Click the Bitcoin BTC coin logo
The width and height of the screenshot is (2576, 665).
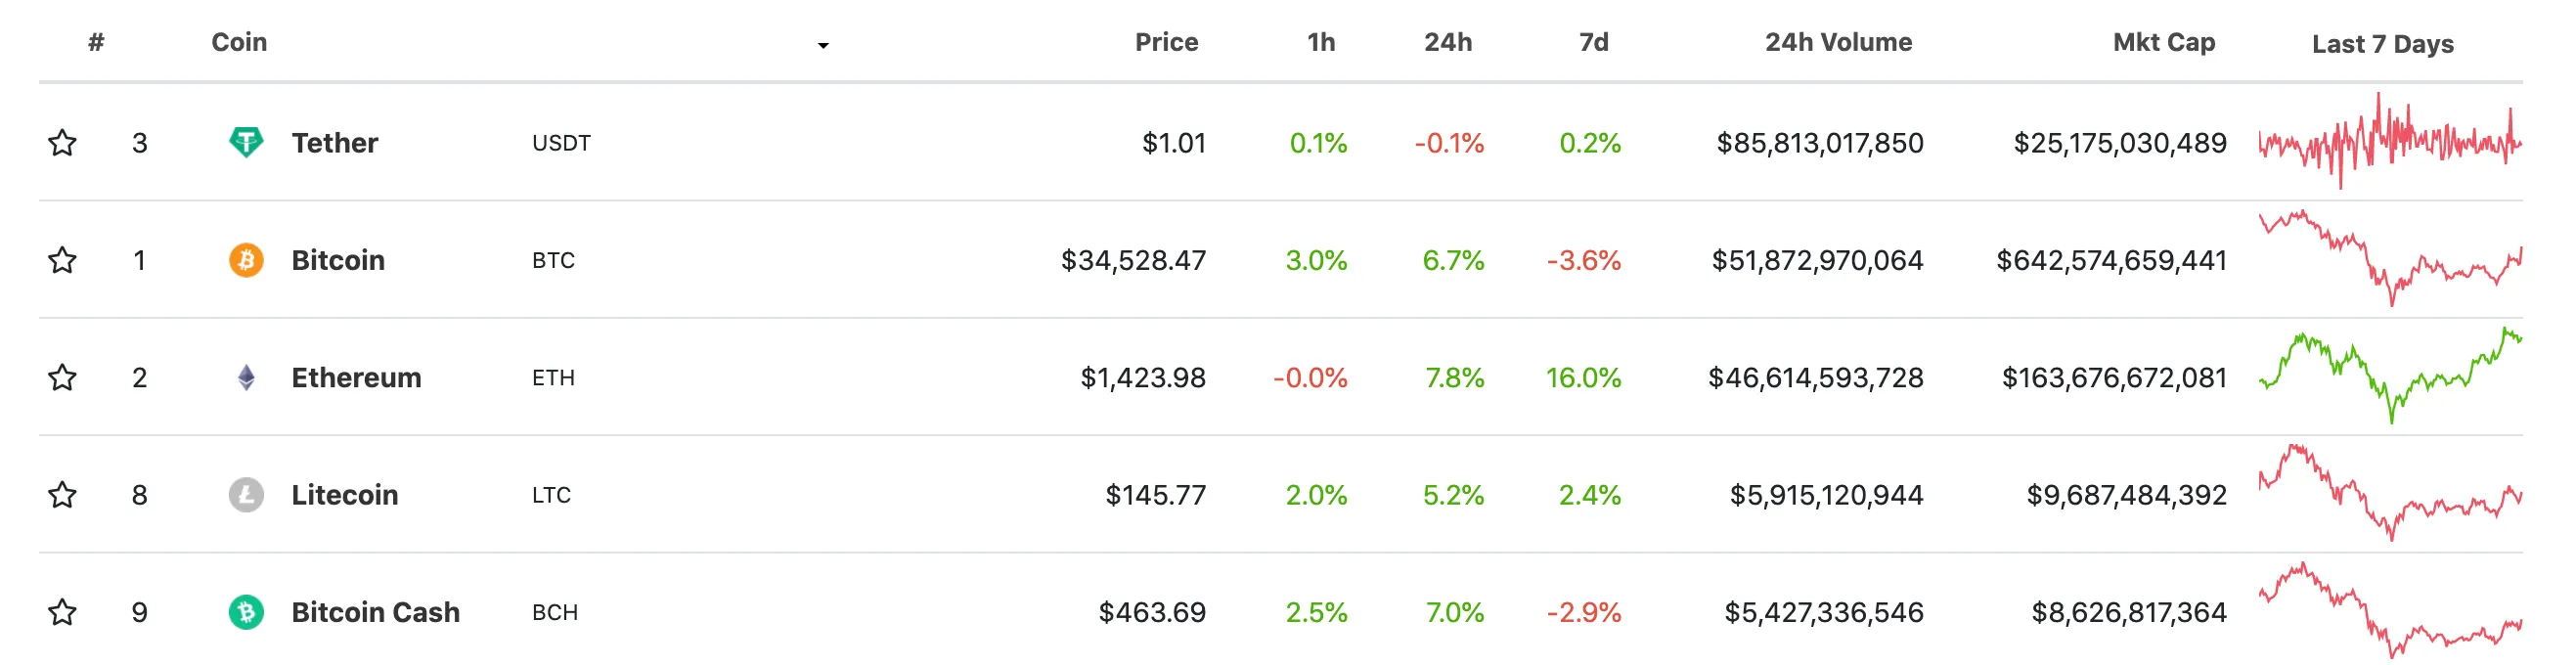tap(245, 260)
